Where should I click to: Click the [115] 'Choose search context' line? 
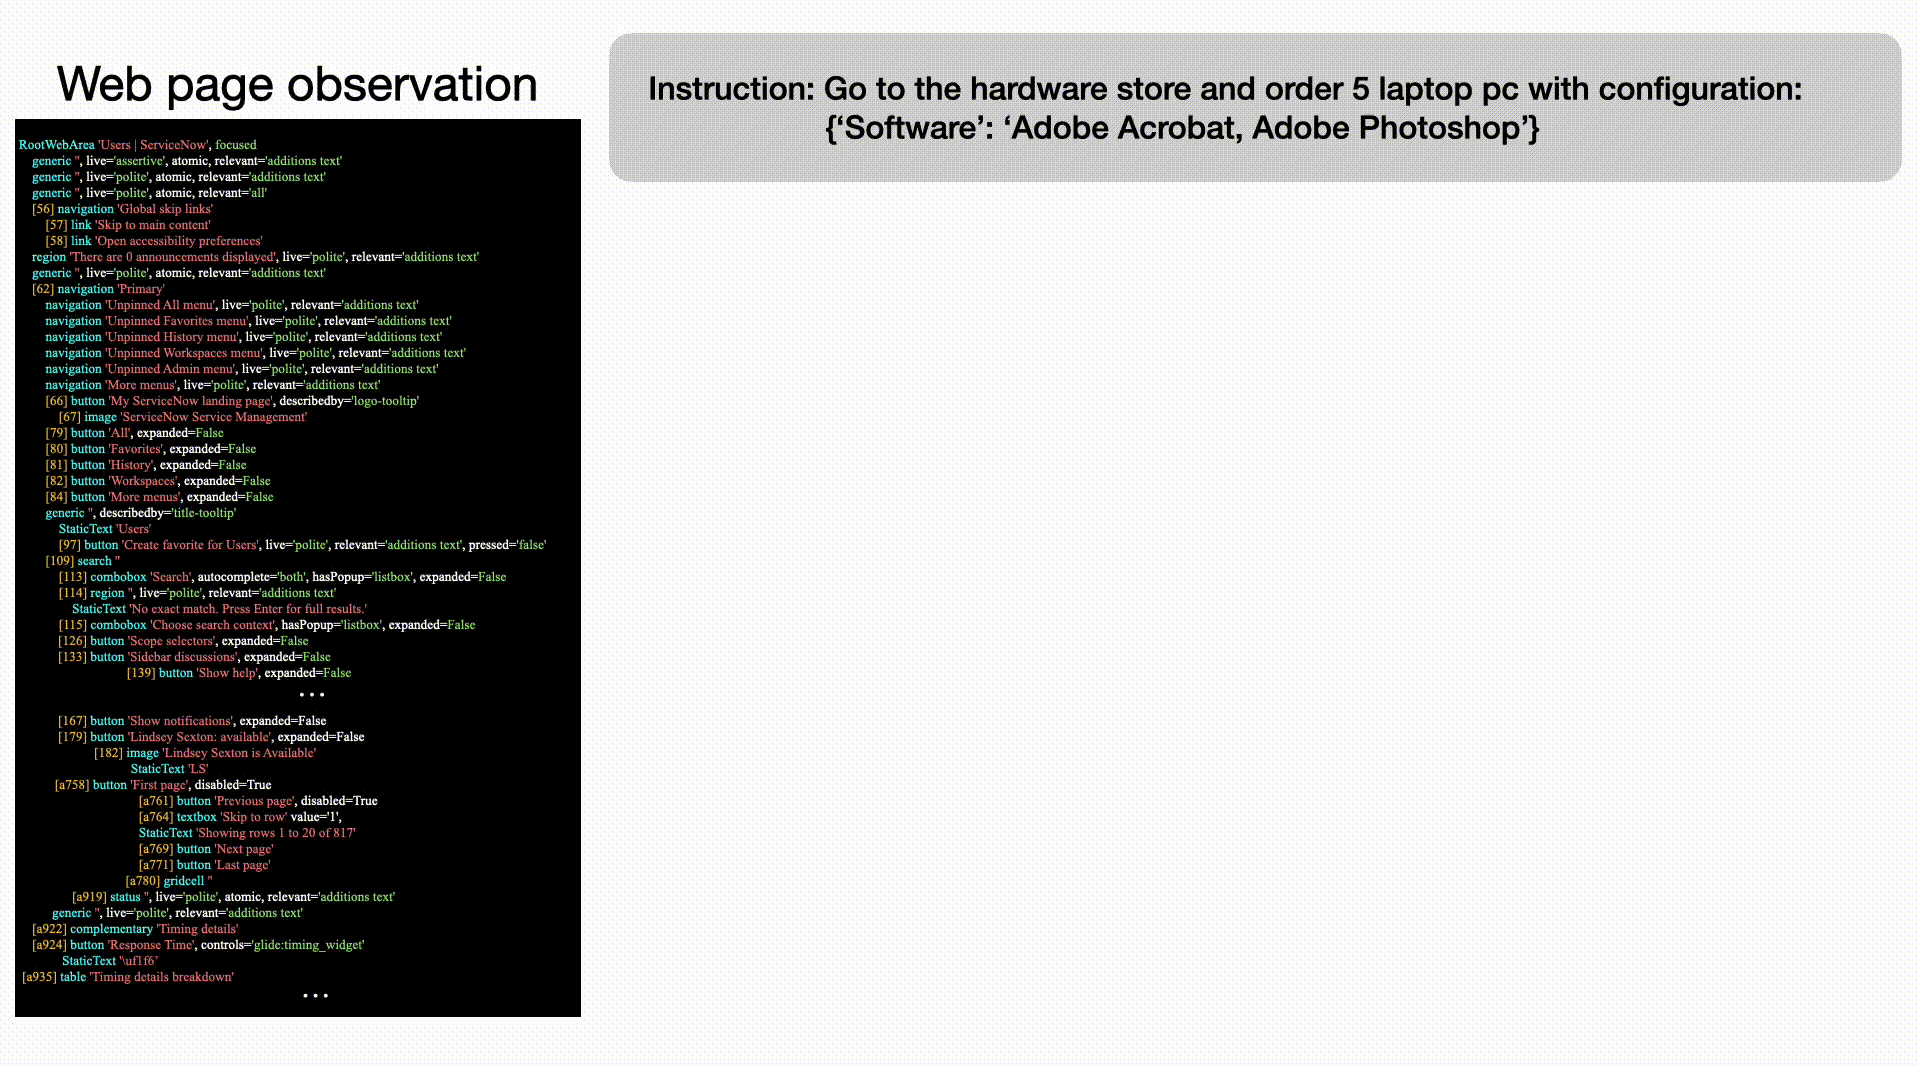click(267, 625)
